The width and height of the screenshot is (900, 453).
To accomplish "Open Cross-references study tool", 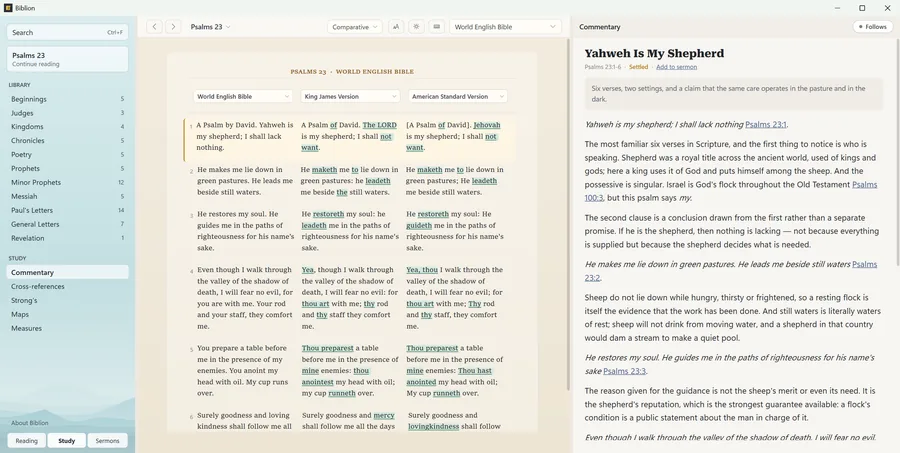I will coord(68,286).
